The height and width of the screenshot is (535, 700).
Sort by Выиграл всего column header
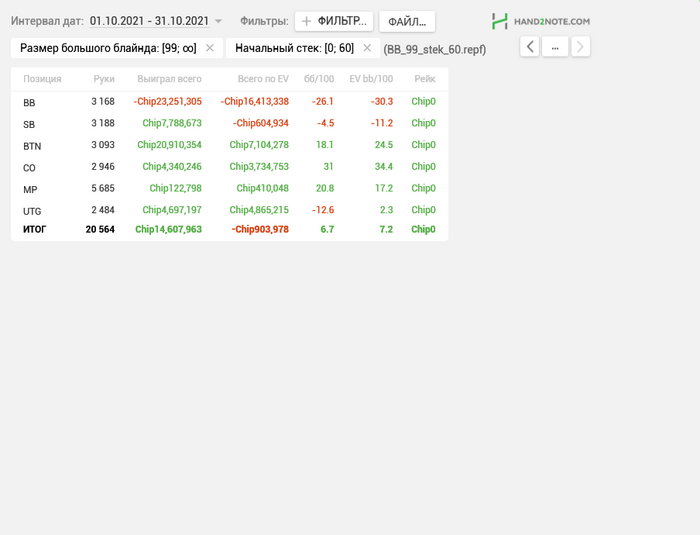(169, 79)
